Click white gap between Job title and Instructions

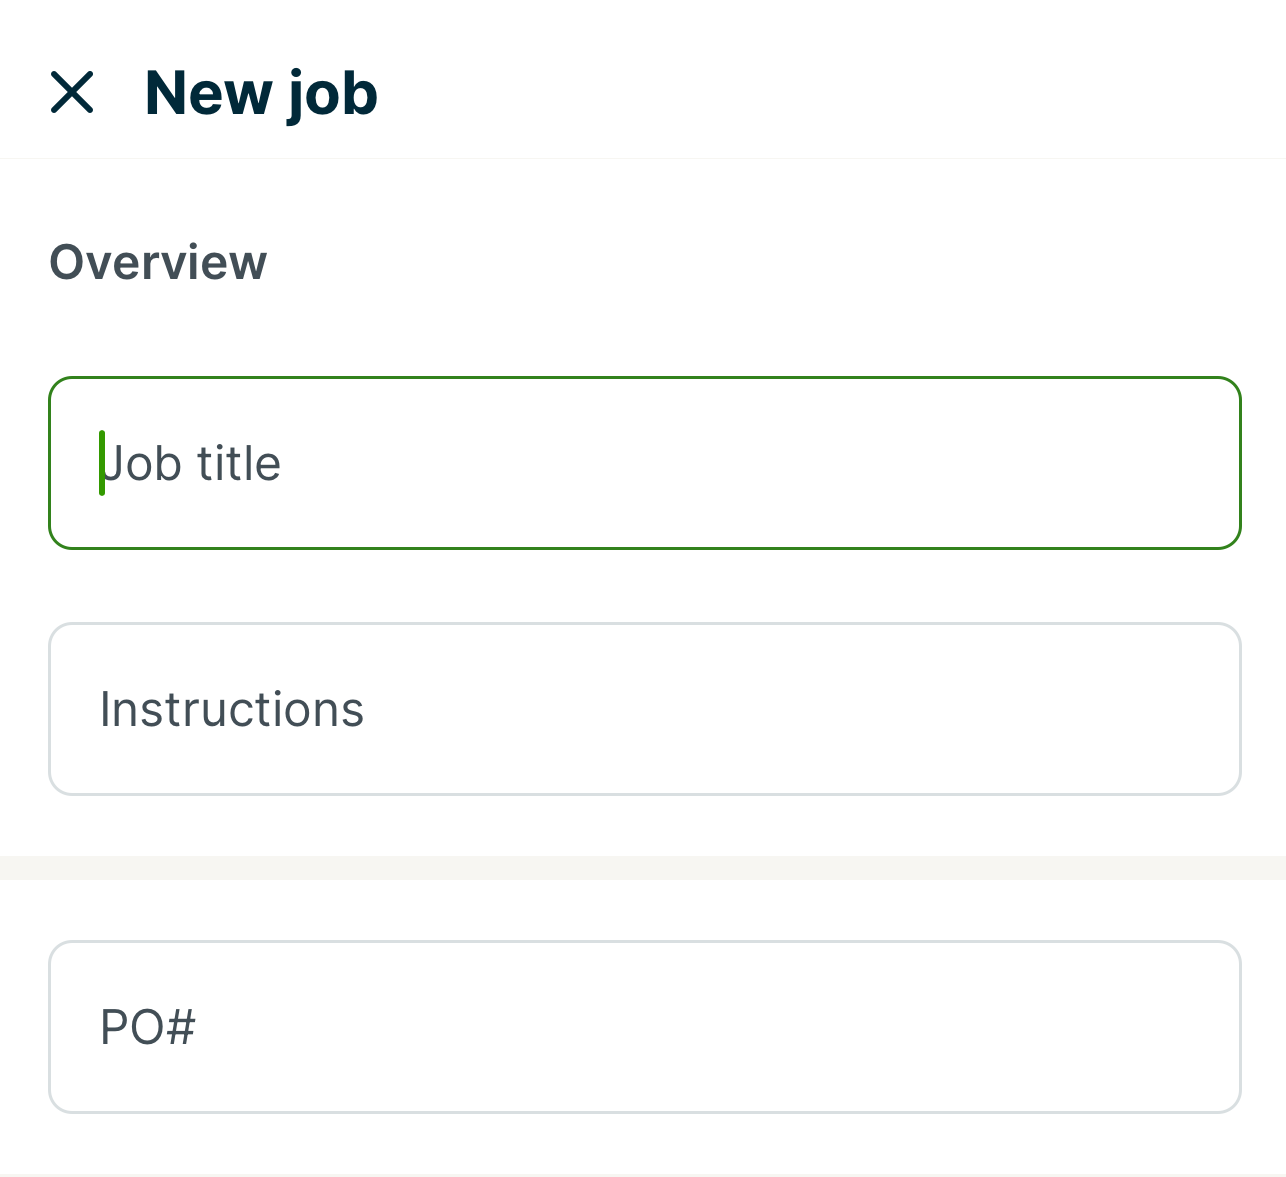point(643,586)
